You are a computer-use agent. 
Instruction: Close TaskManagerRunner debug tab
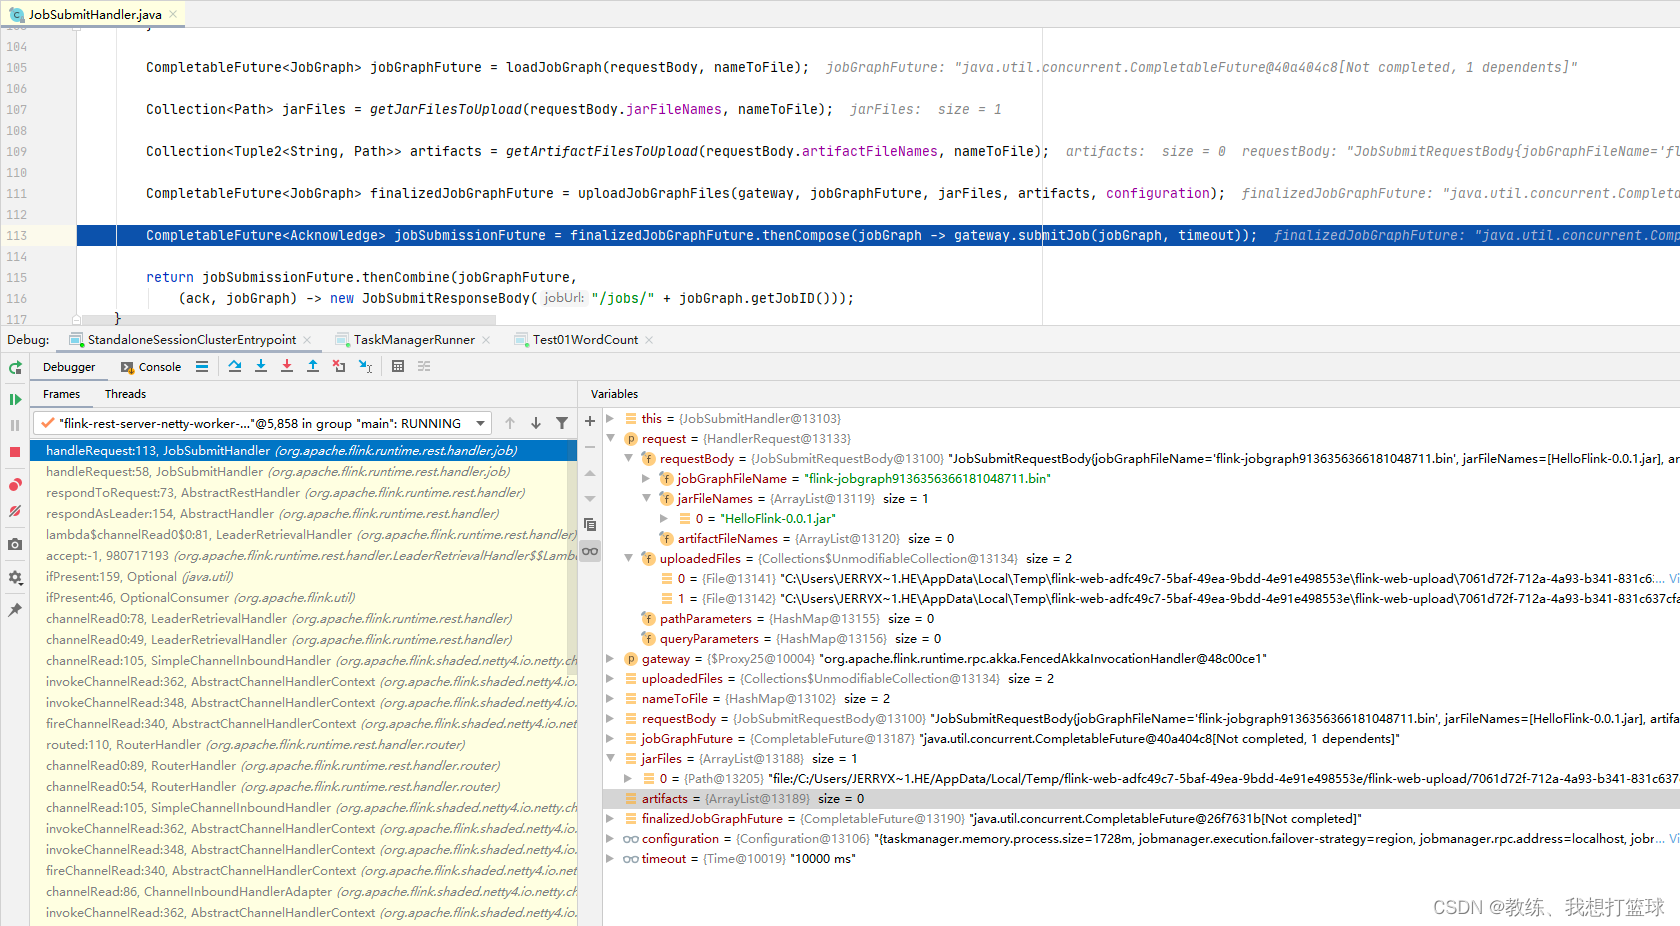[486, 340]
